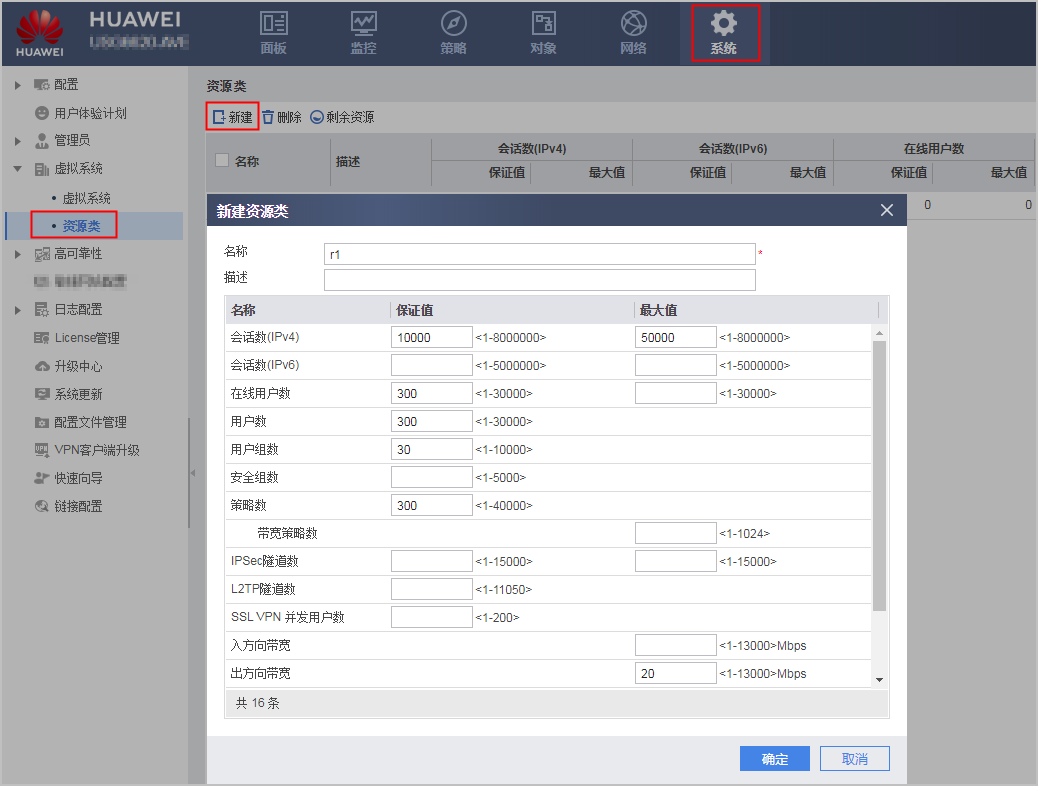The image size is (1038, 786).
Task: Focus 在线用户数 maximum value field
Action: [x=675, y=393]
